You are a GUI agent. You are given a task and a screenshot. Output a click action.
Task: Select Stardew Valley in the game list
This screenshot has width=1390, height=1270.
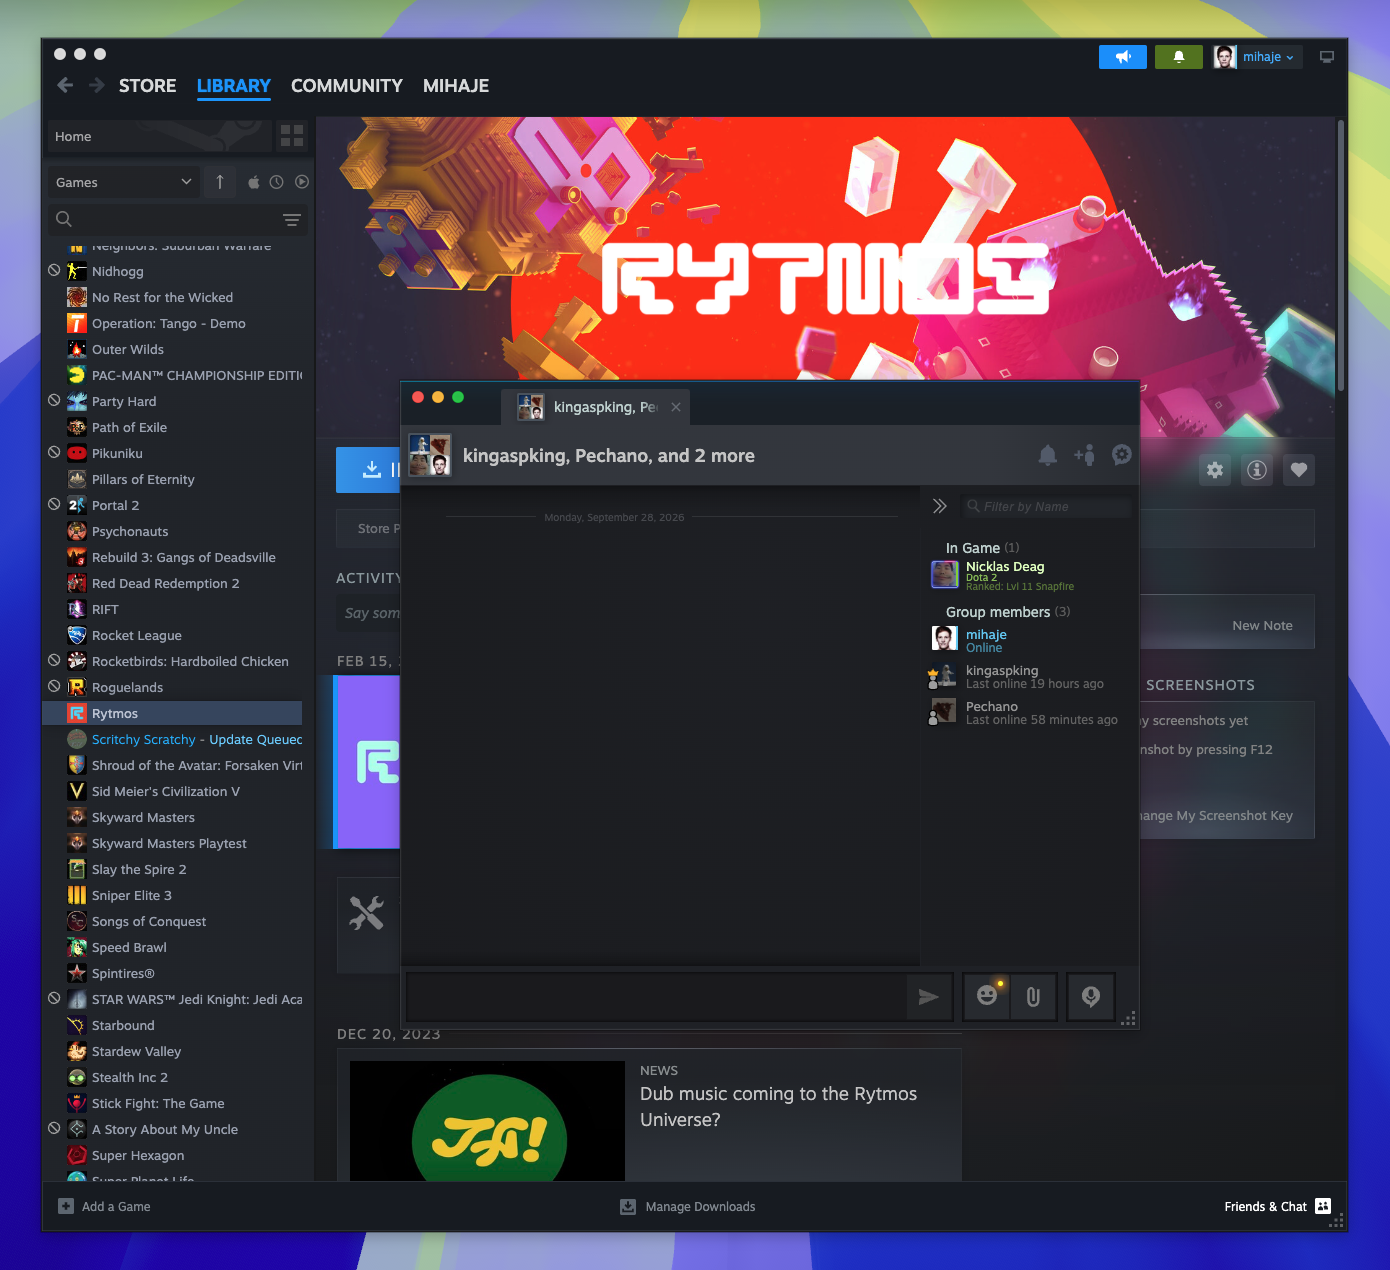coord(172,1051)
